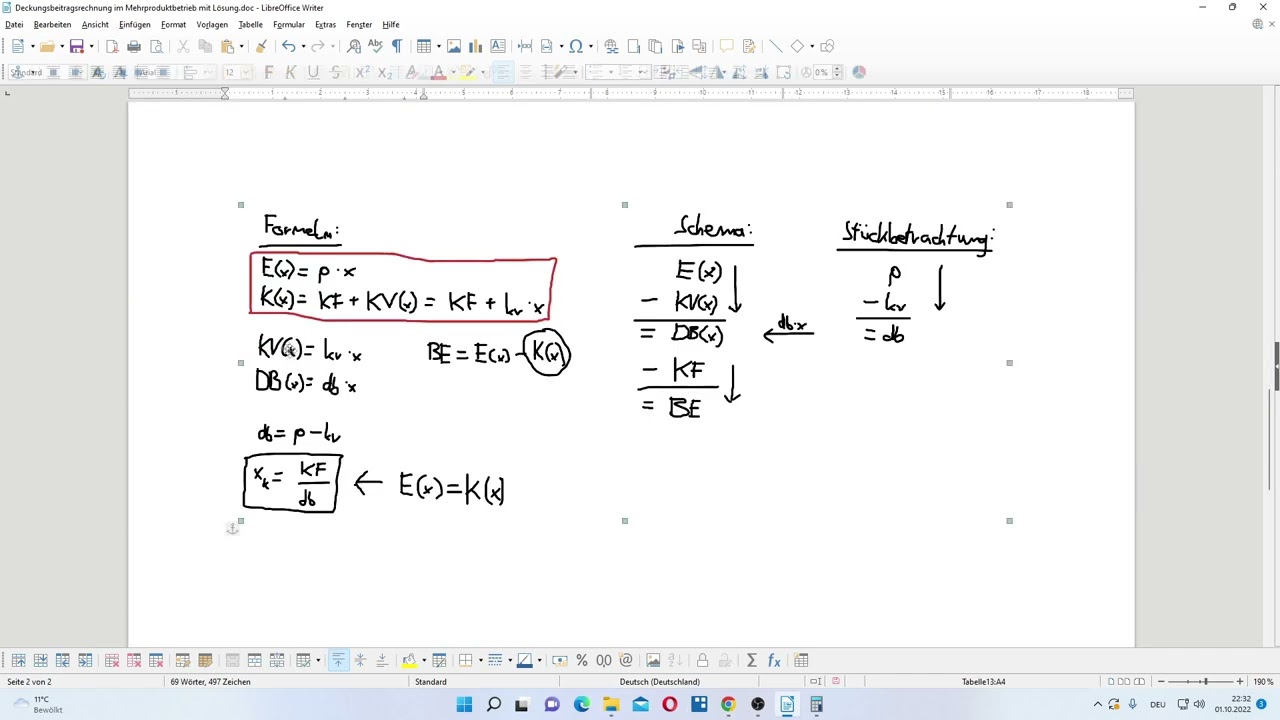Run the spelling check (Abc icon)
This screenshot has width=1280, height=720.
point(375,46)
